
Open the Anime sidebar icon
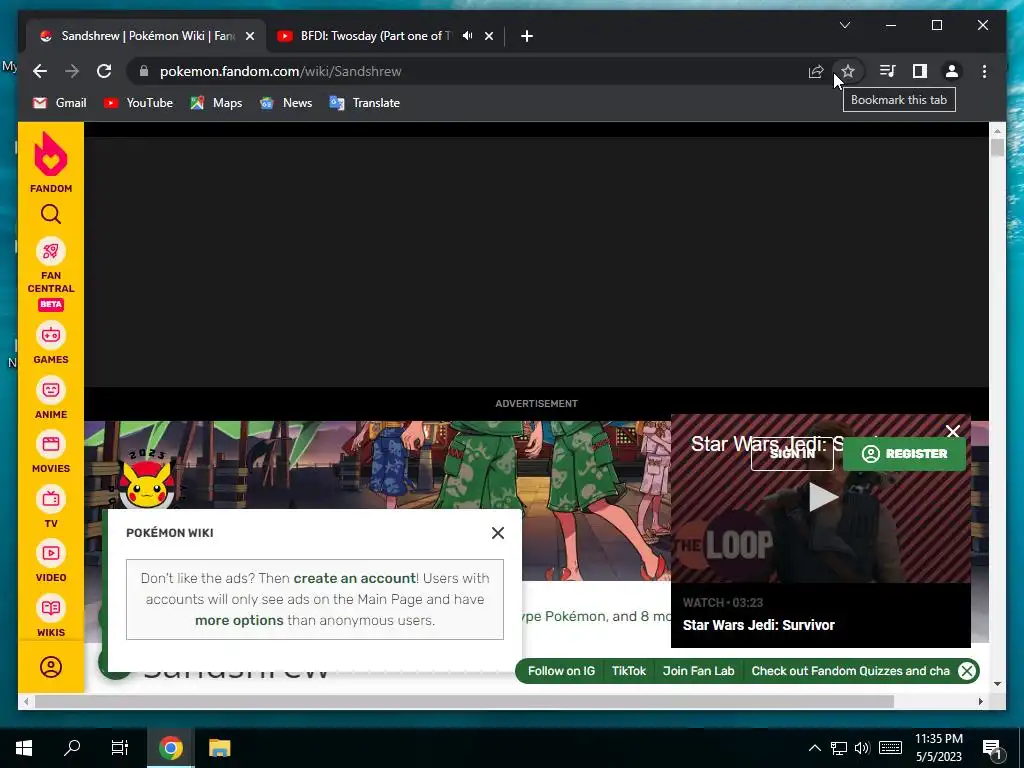[x=51, y=391]
